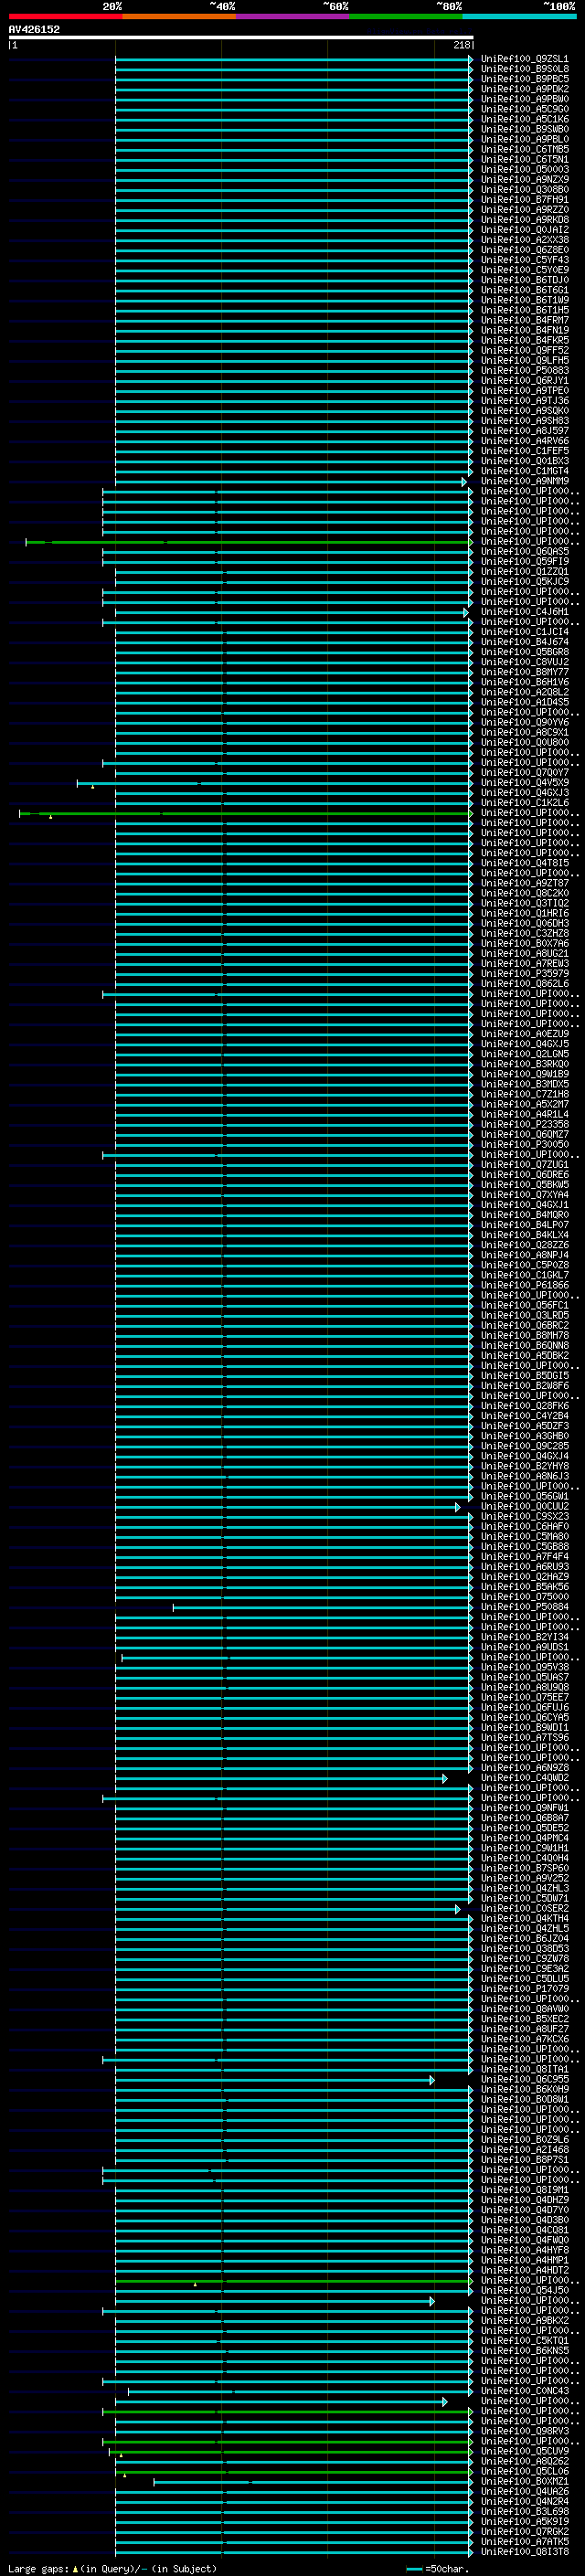Click the UniRef100_A1D4S5 label
The image size is (585, 2576).
(524, 702)
